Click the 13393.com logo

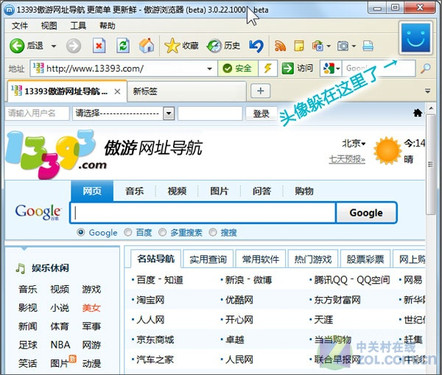point(55,154)
